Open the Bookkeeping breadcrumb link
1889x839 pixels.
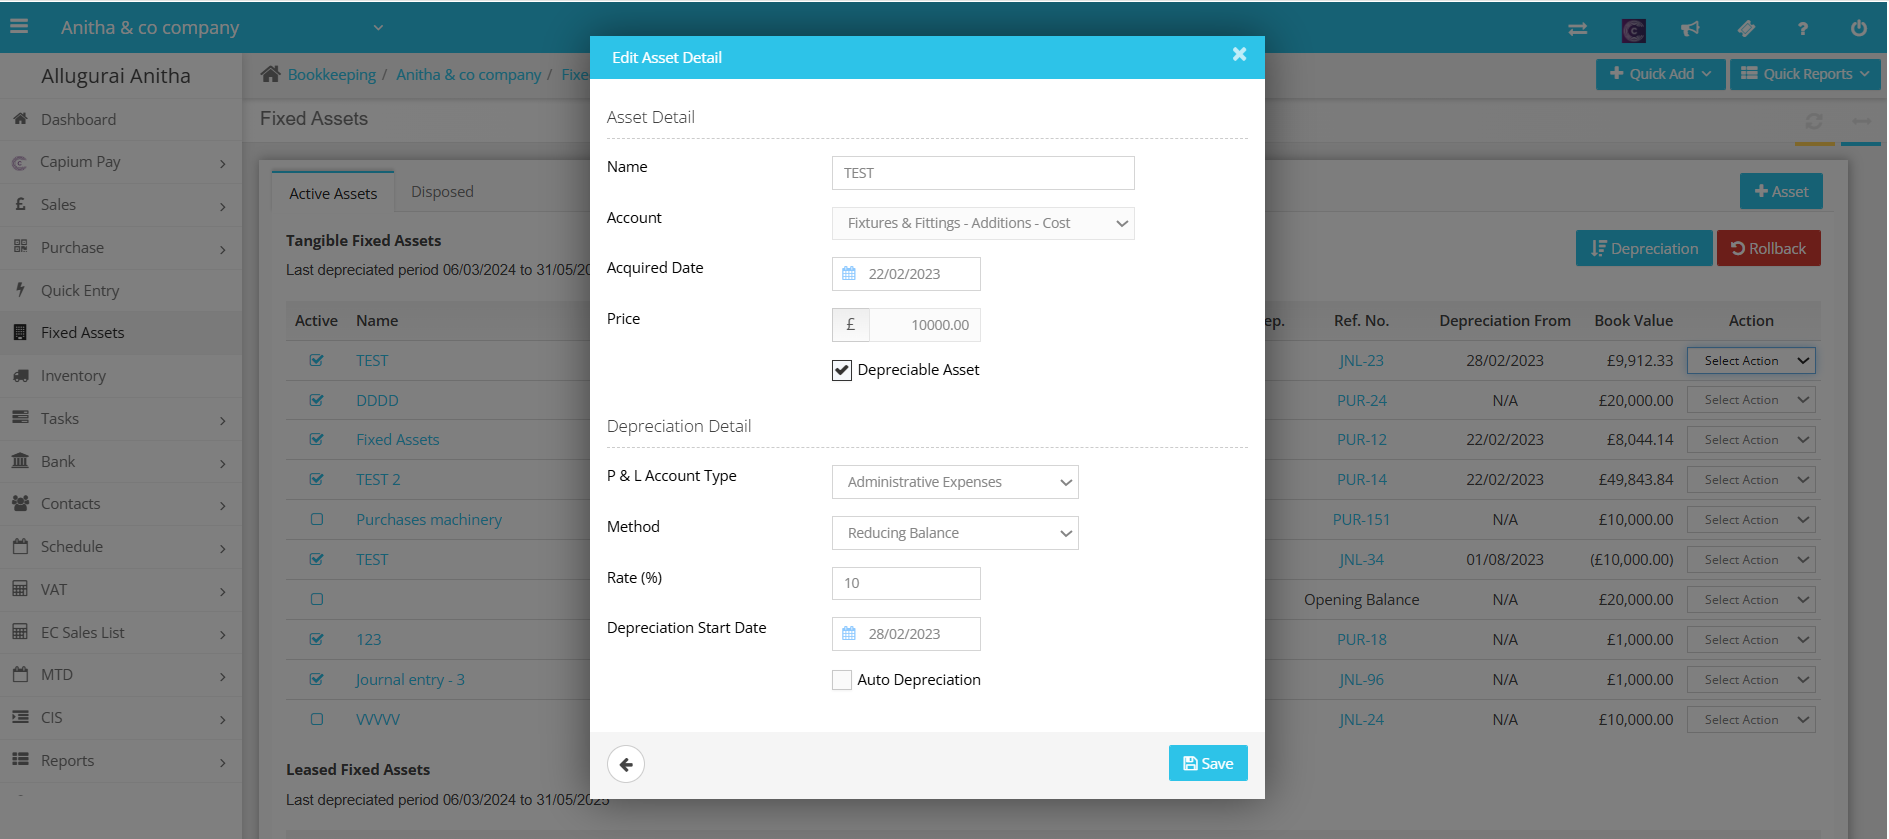[x=332, y=75]
